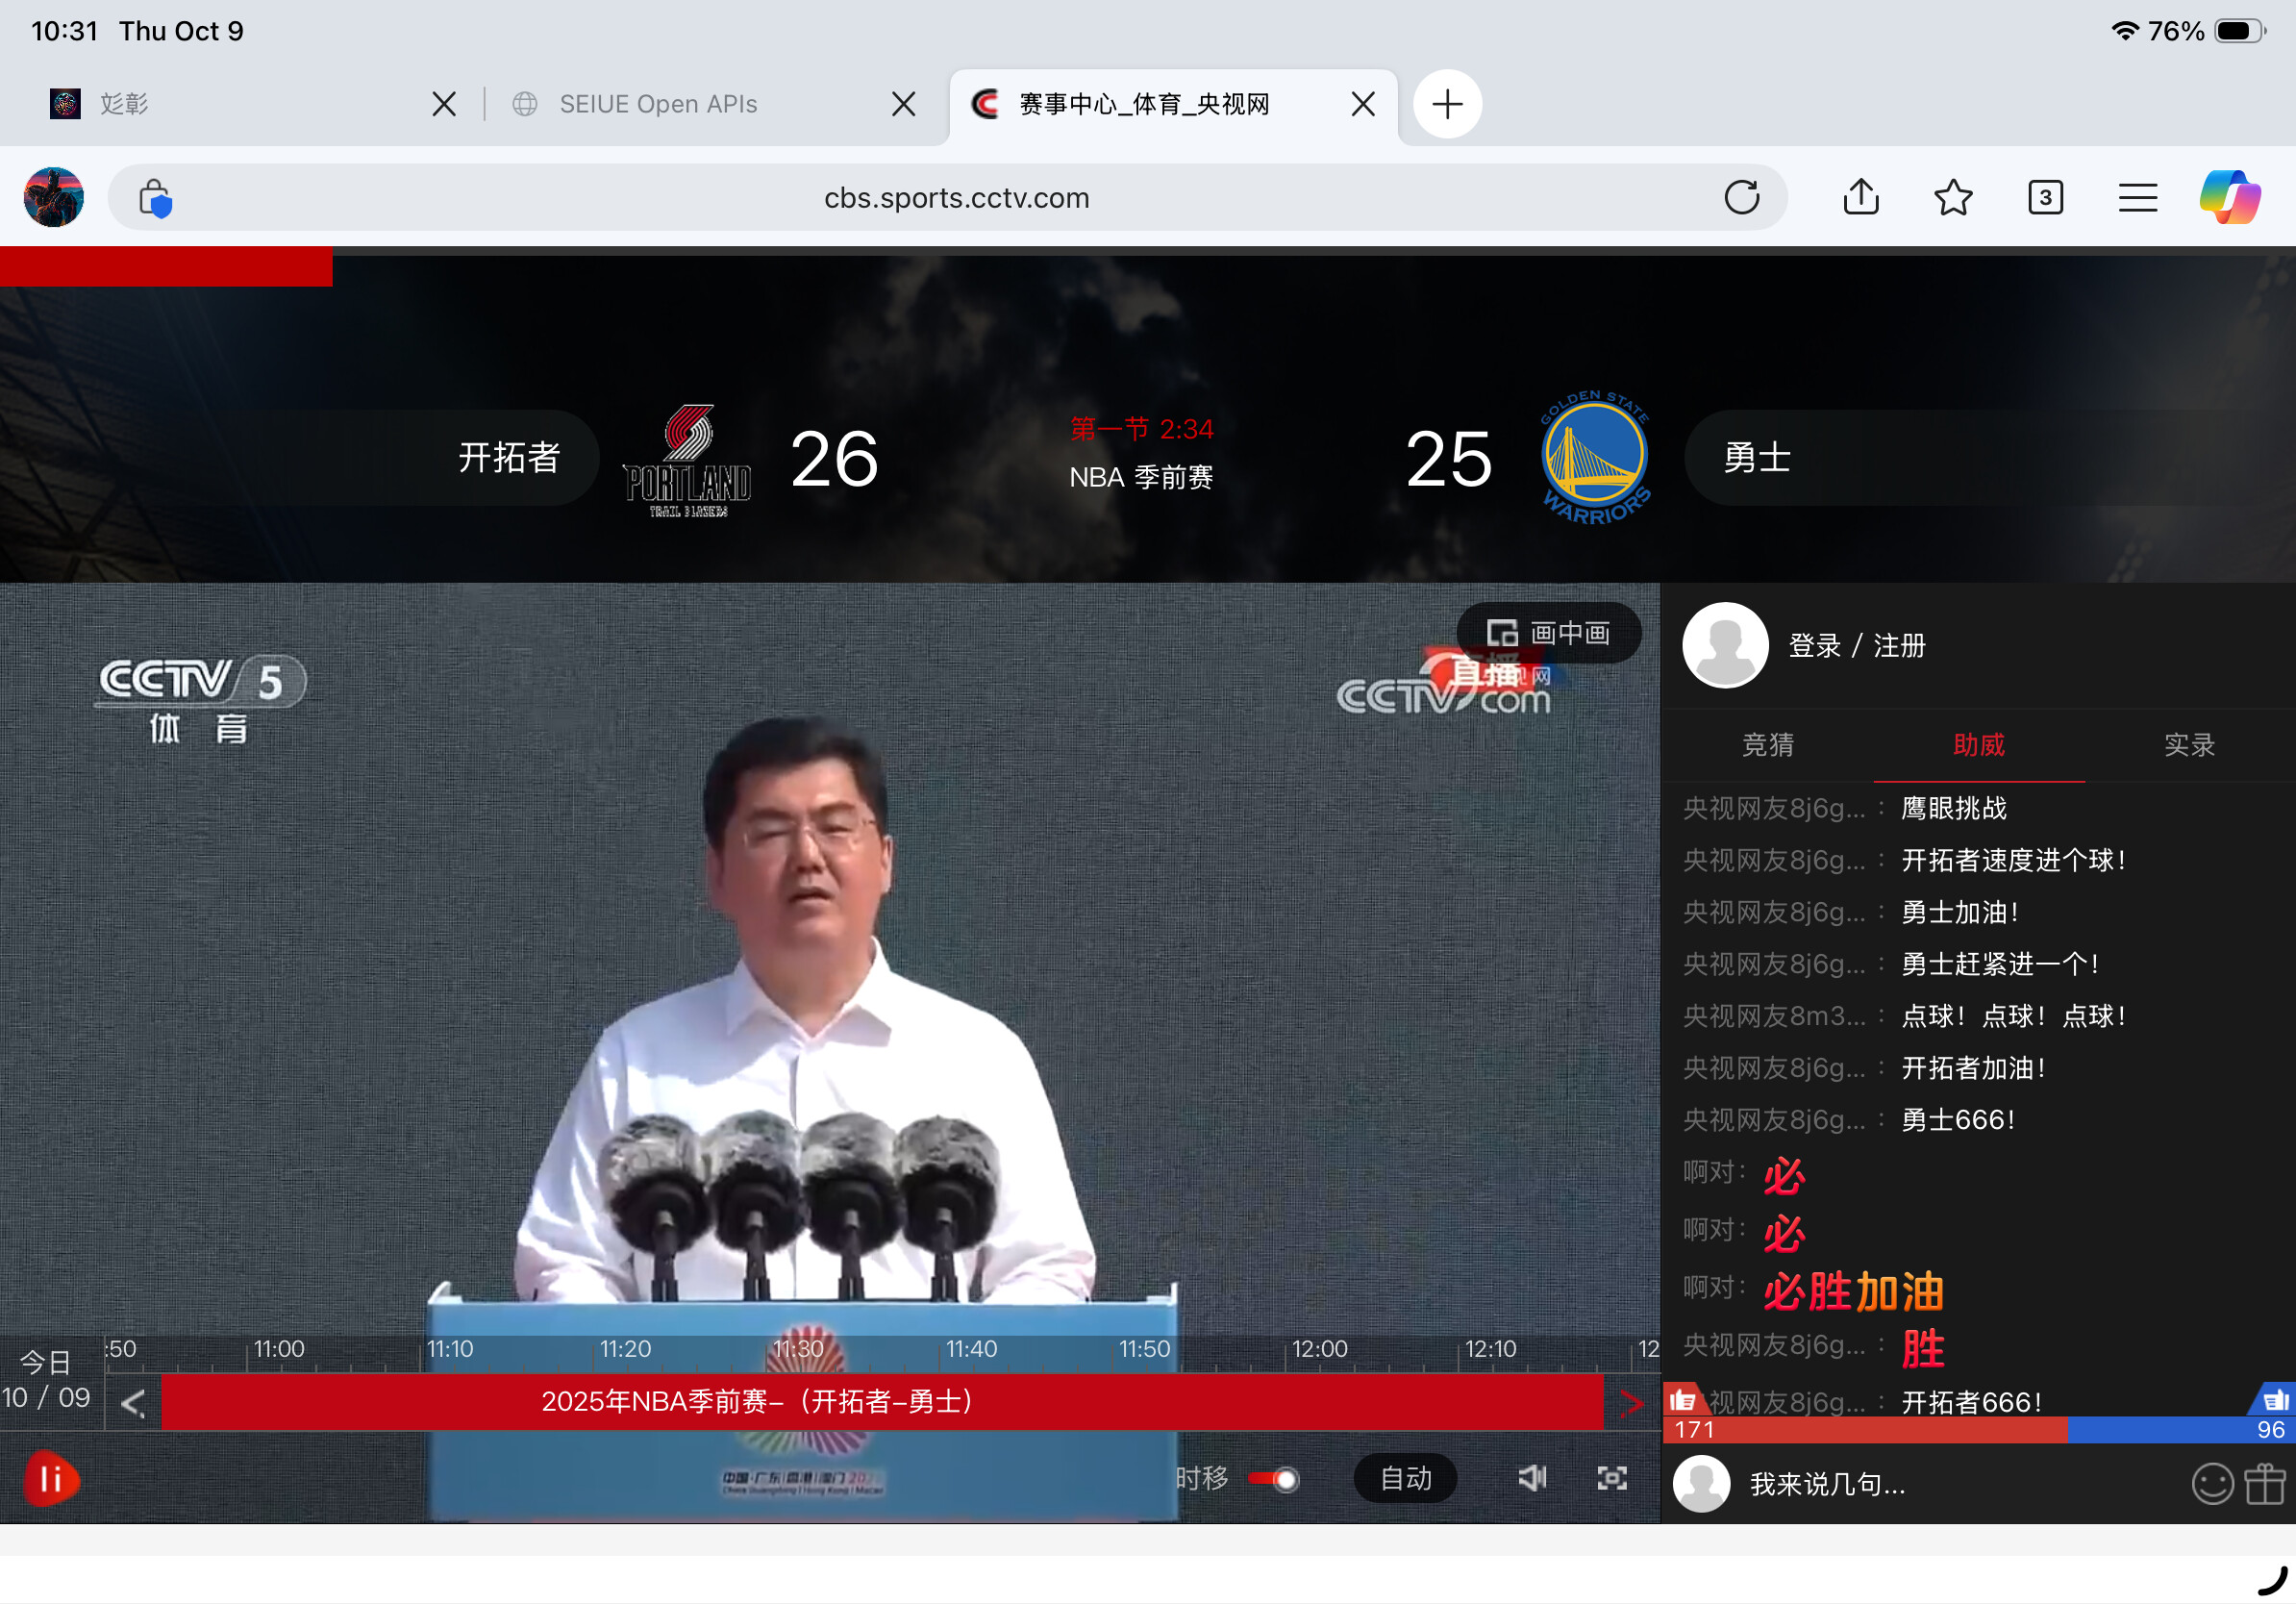The width and height of the screenshot is (2296, 1604).
Task: Toggle the 时移 time-shift switch
Action: 1273,1478
